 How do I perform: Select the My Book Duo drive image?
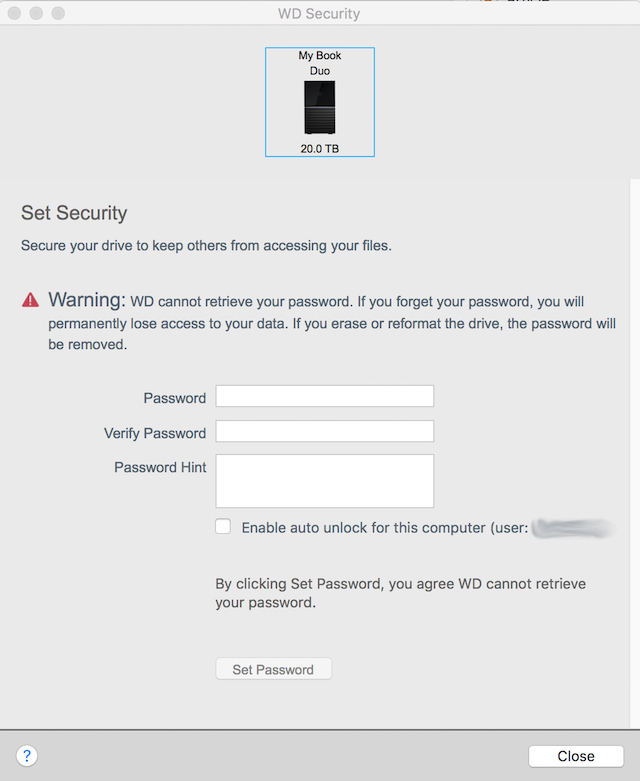(x=320, y=108)
